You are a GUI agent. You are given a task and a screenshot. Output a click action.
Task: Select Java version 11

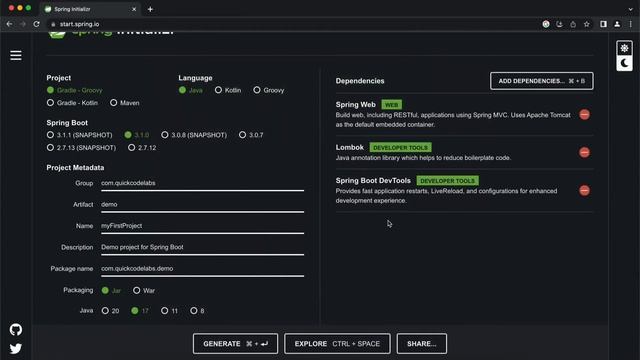169,311
